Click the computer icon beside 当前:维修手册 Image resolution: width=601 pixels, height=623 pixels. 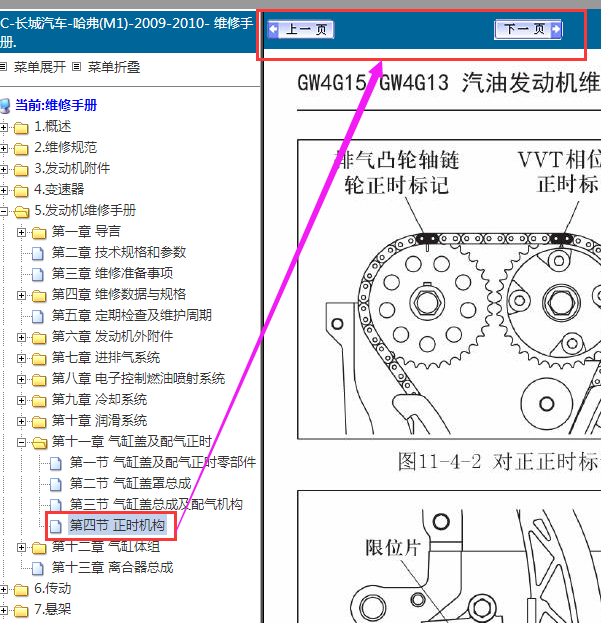click(x=5, y=106)
